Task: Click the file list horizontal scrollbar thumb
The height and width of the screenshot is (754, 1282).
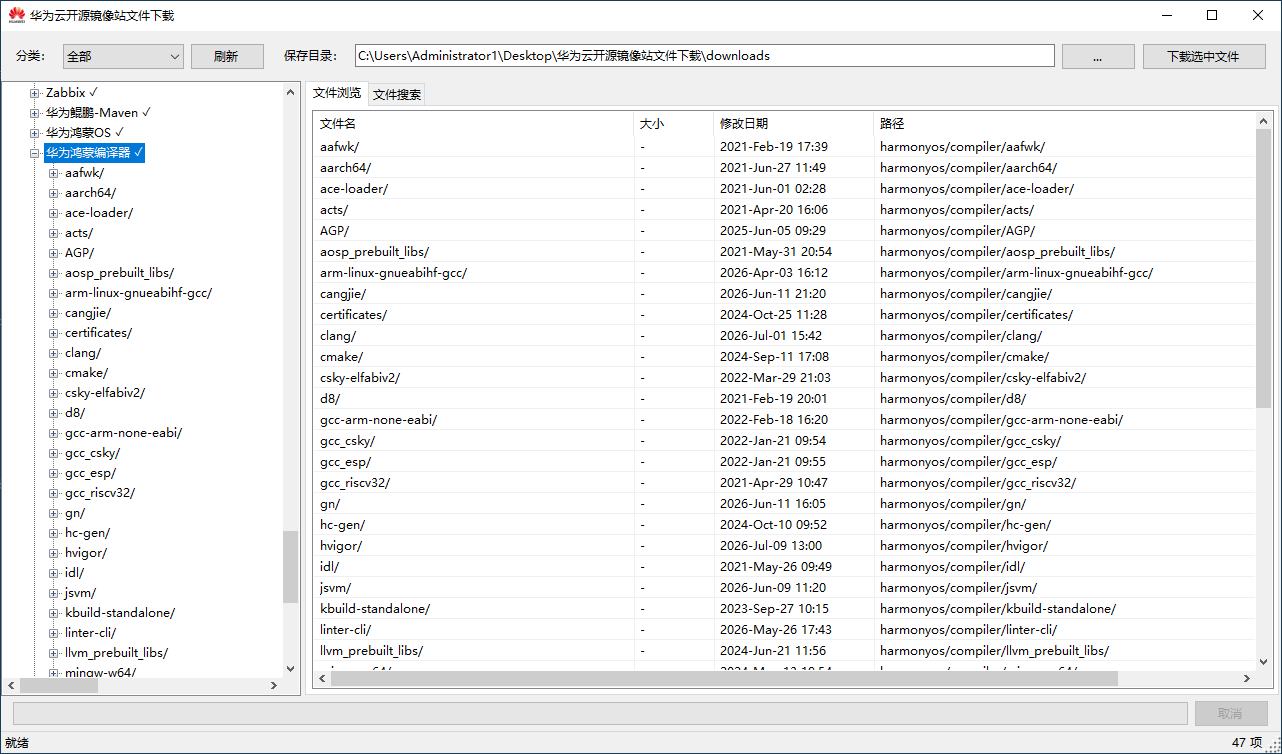Action: pyautogui.click(x=724, y=678)
